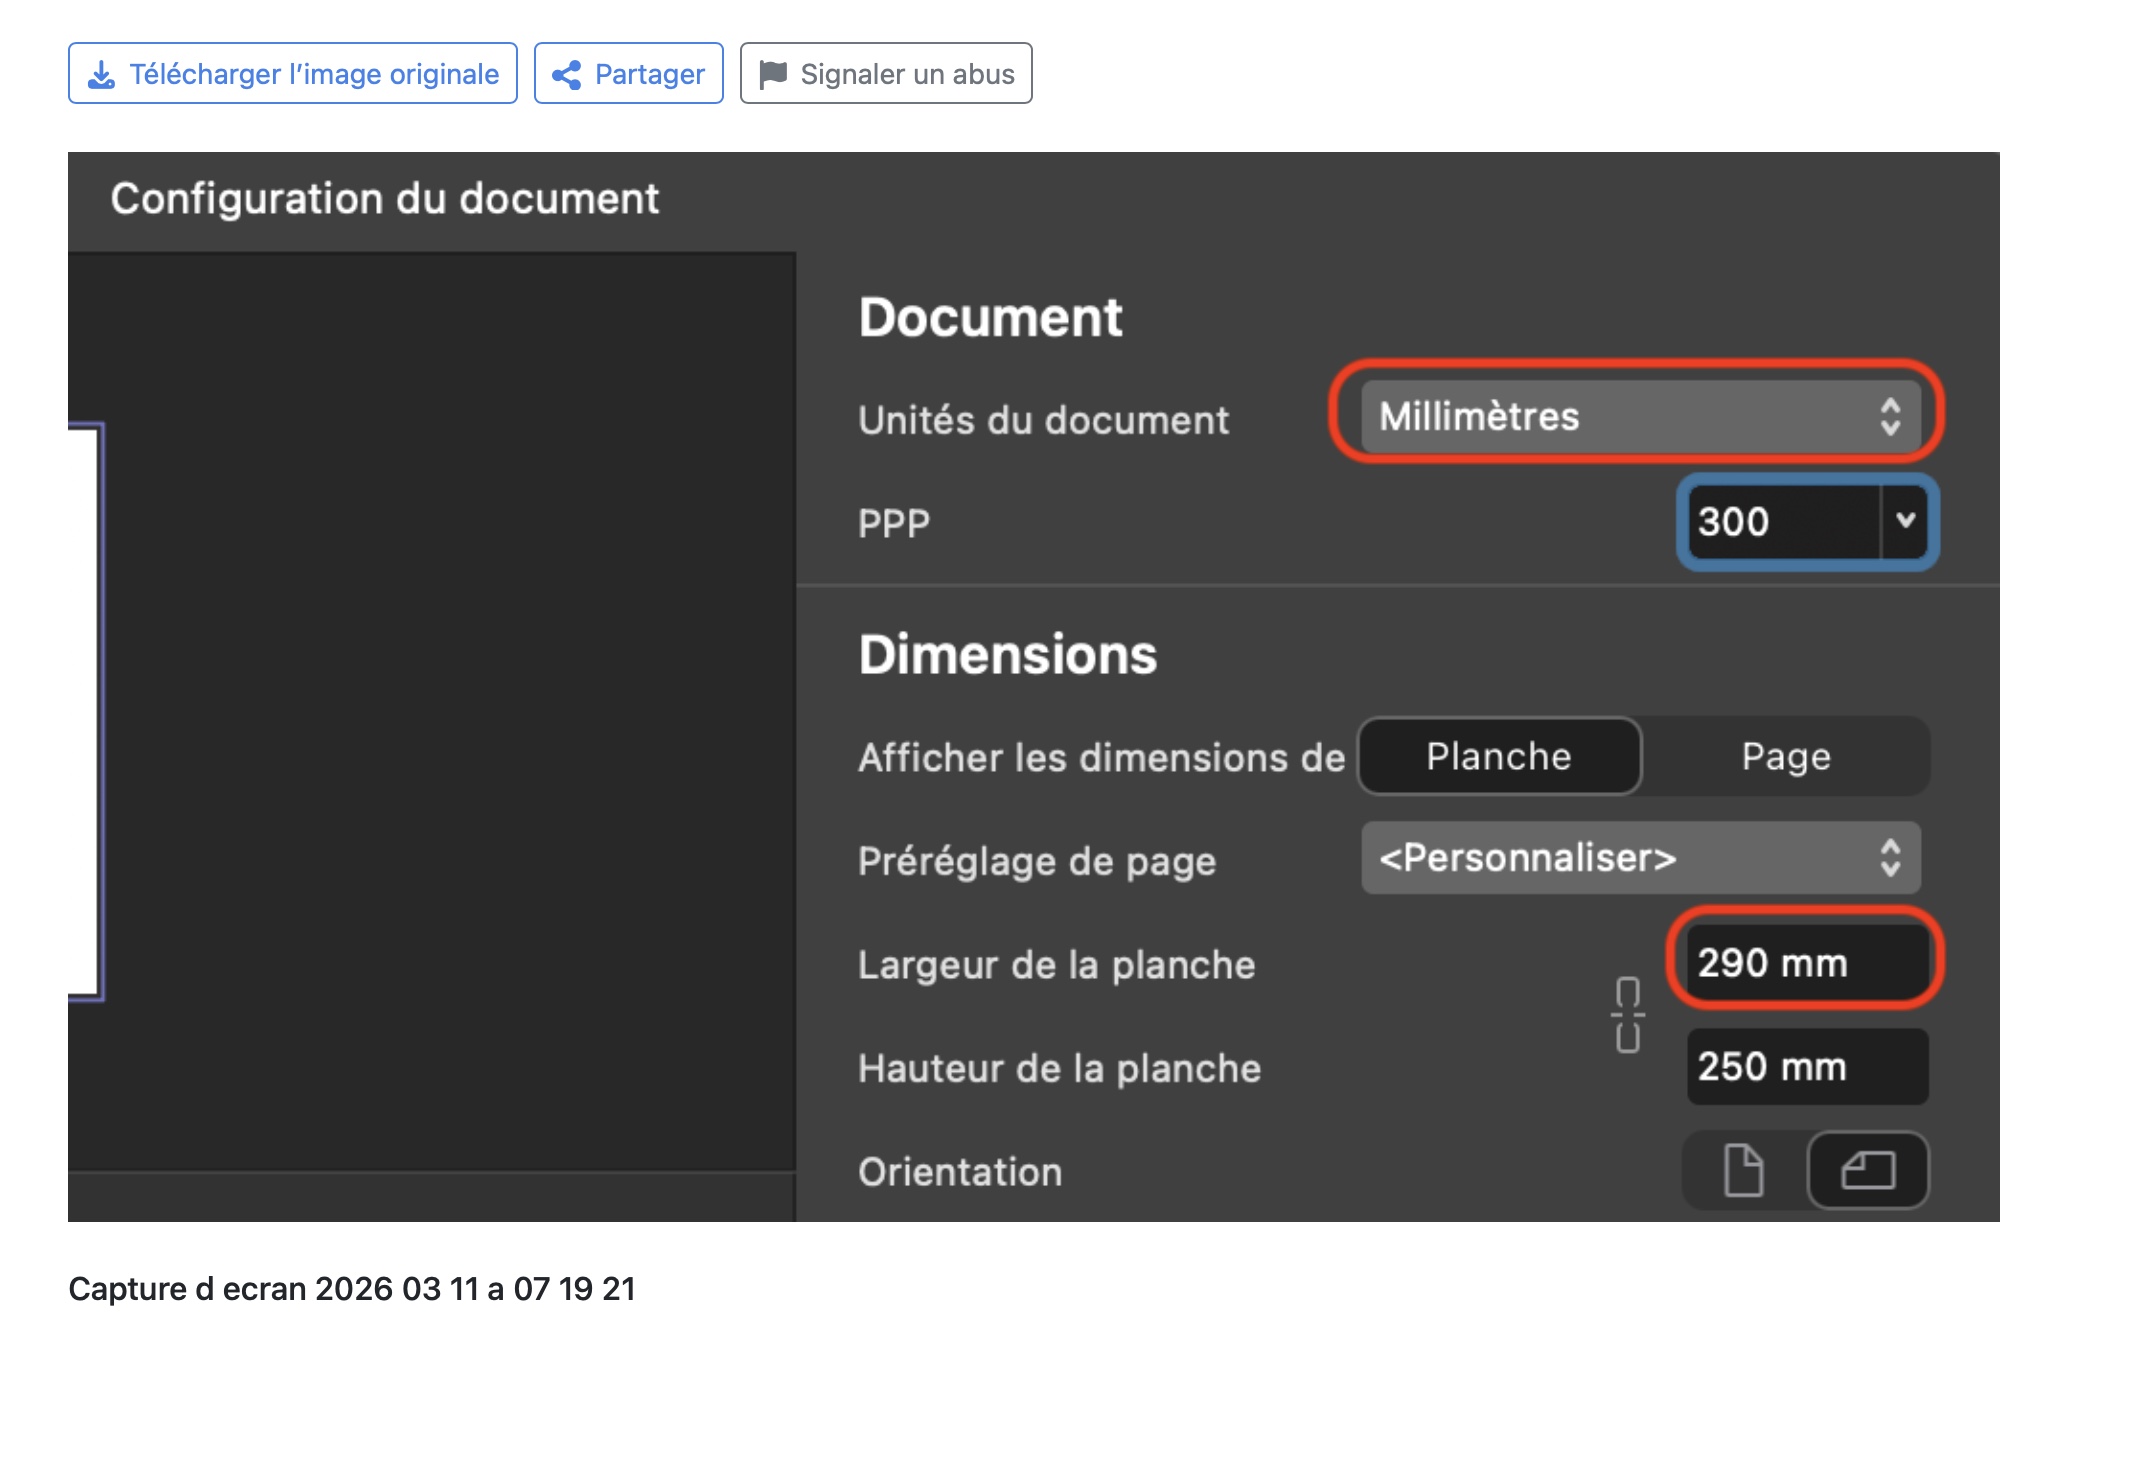Switch dimensions display to Page
Screen dimensions: 2154x1480
click(x=1785, y=757)
